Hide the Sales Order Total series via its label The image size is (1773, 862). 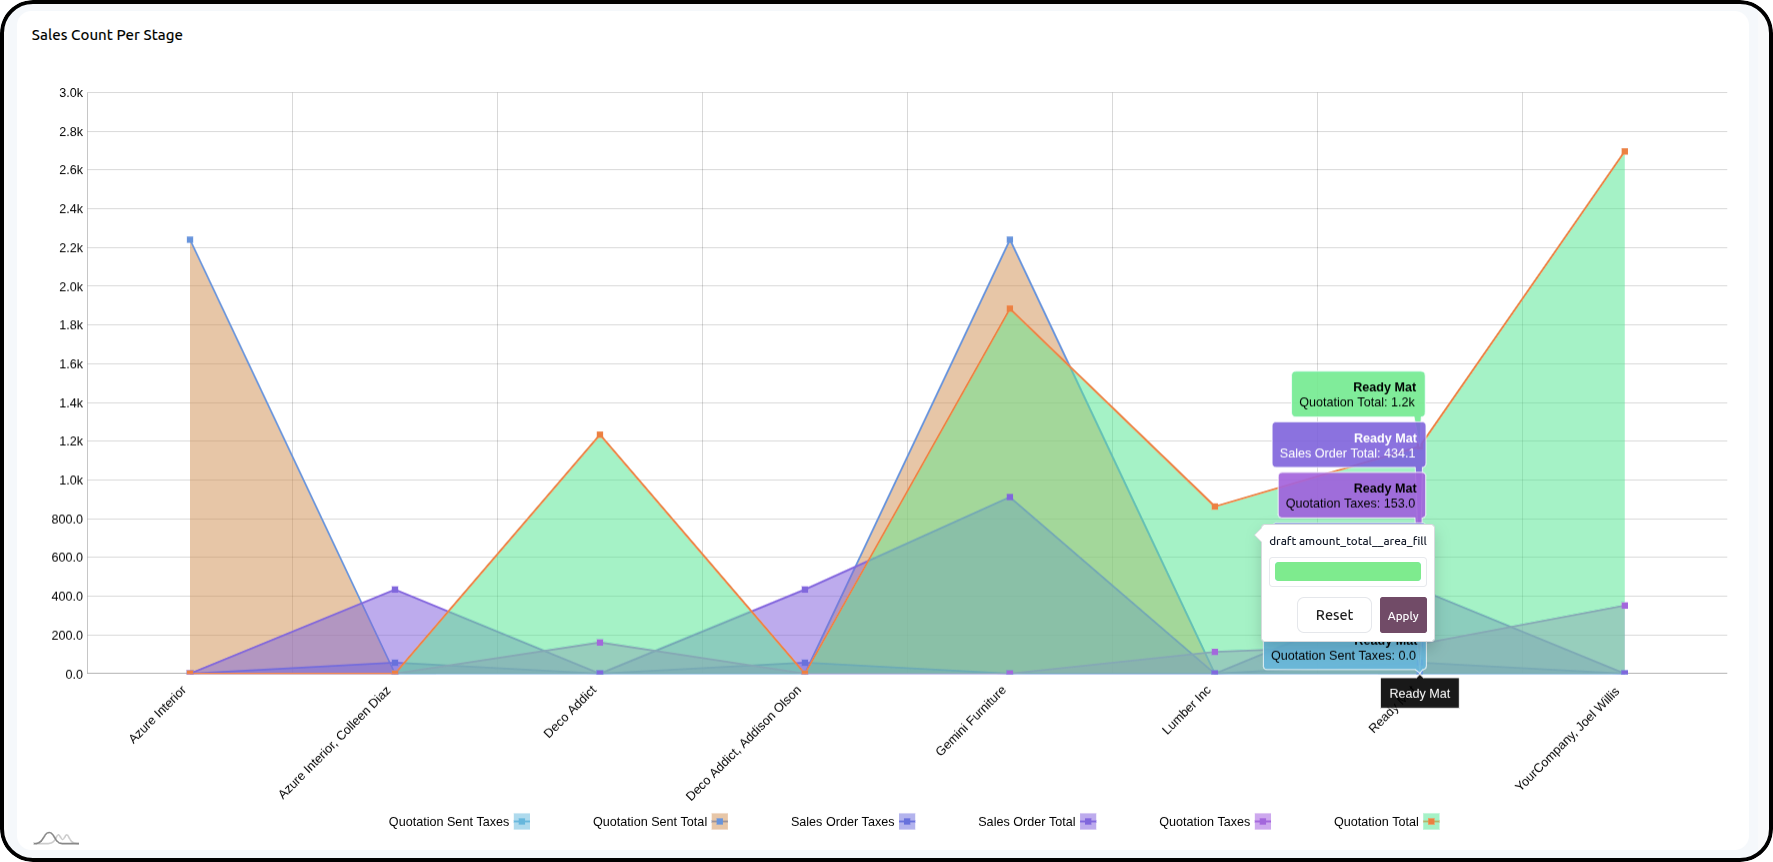(x=1026, y=822)
